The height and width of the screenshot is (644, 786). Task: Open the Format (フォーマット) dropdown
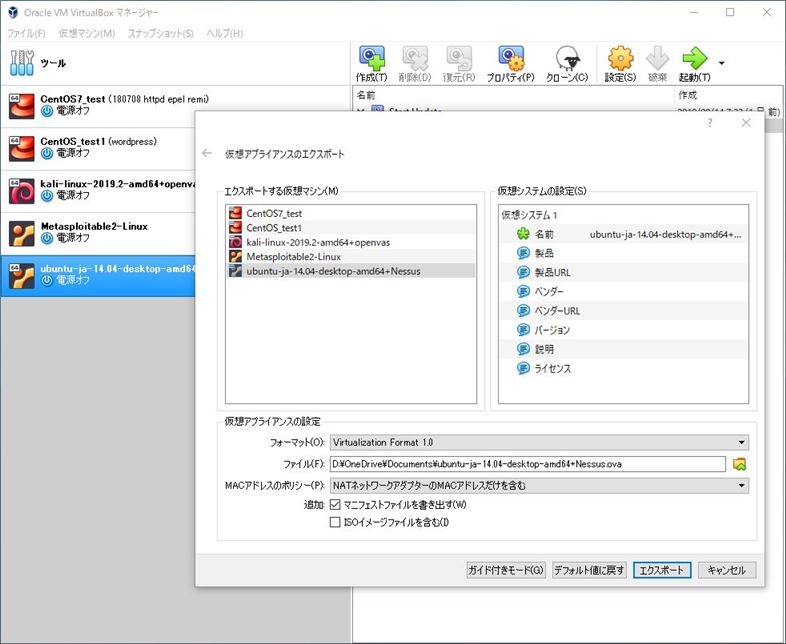(539, 443)
